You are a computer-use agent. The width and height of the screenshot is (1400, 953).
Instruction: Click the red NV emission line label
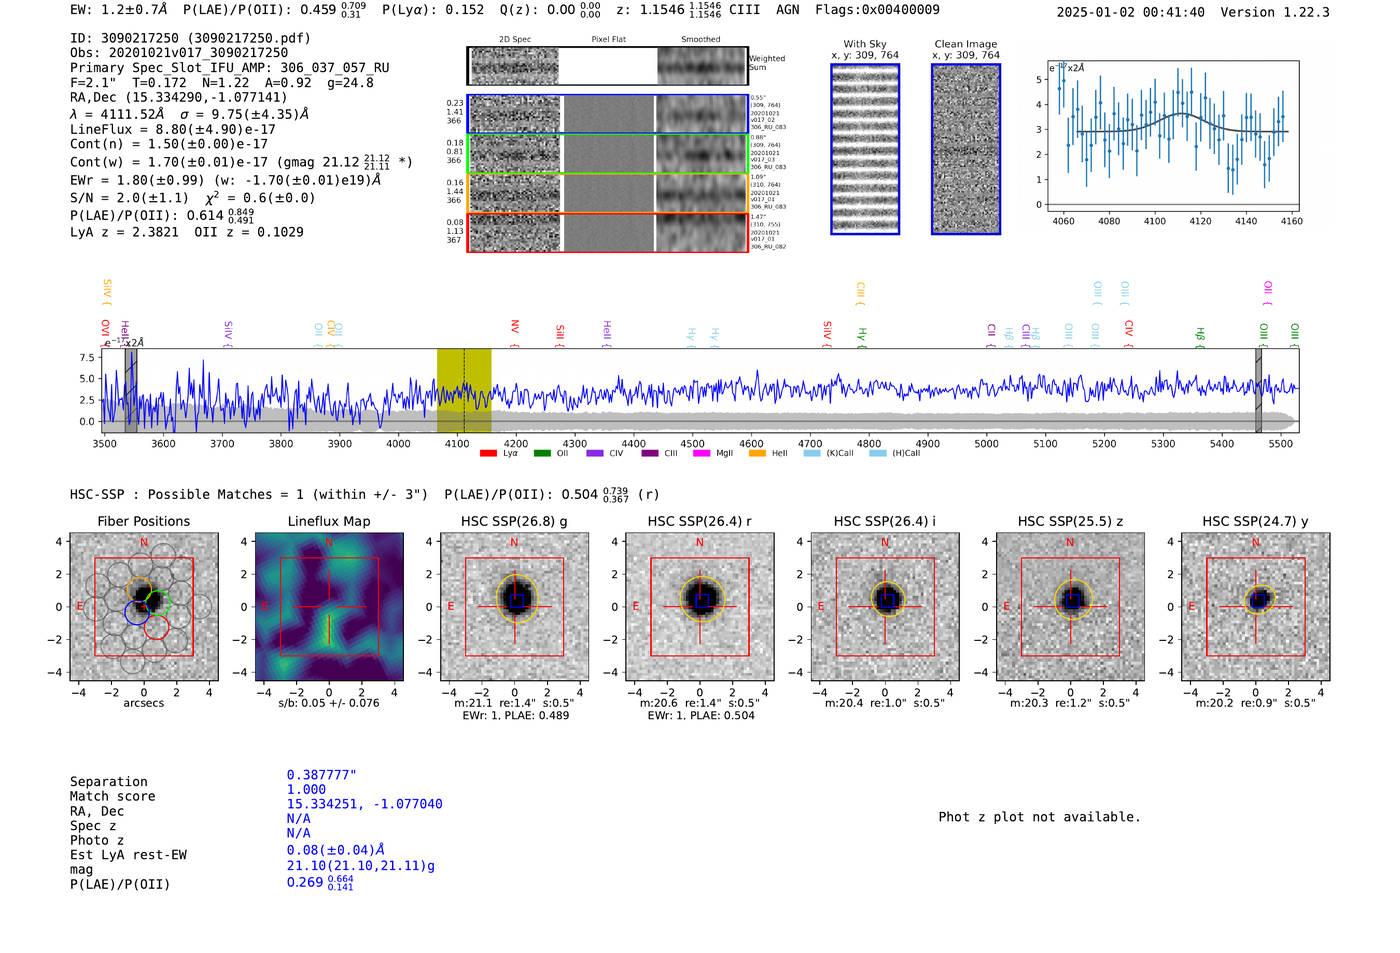pos(515,329)
